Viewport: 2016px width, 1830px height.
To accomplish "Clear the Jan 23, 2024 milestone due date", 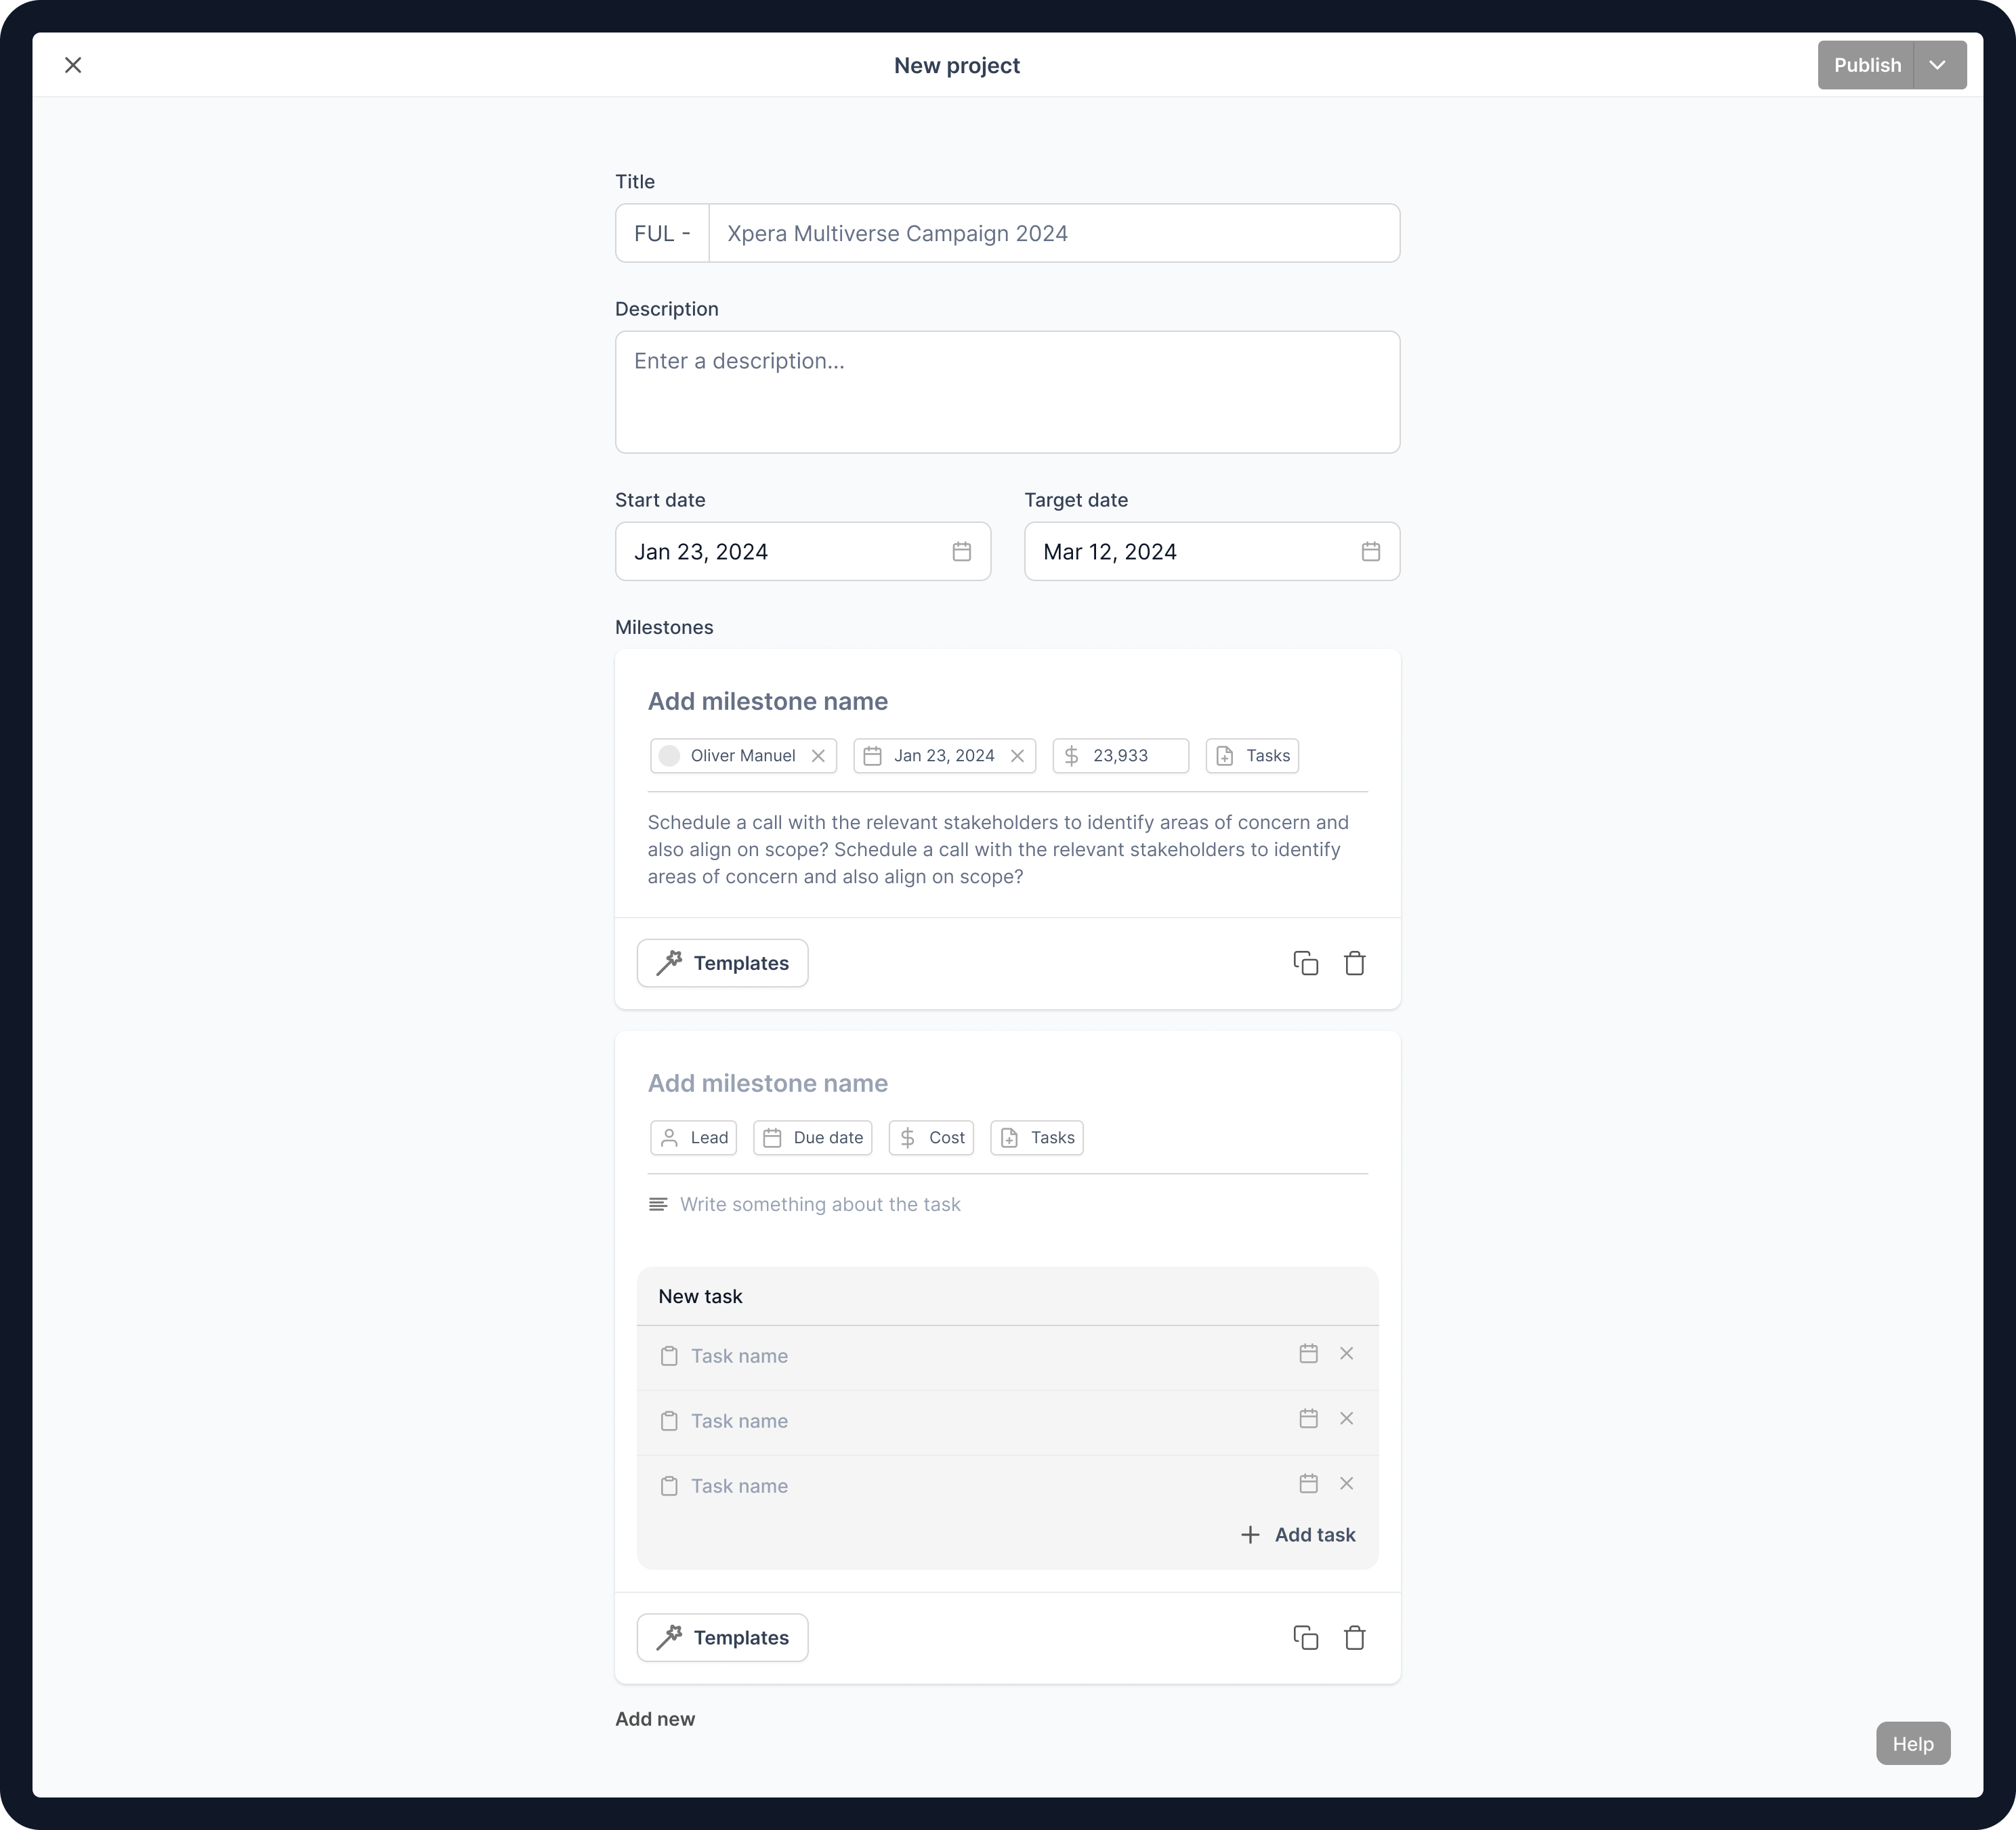I will click(1017, 756).
